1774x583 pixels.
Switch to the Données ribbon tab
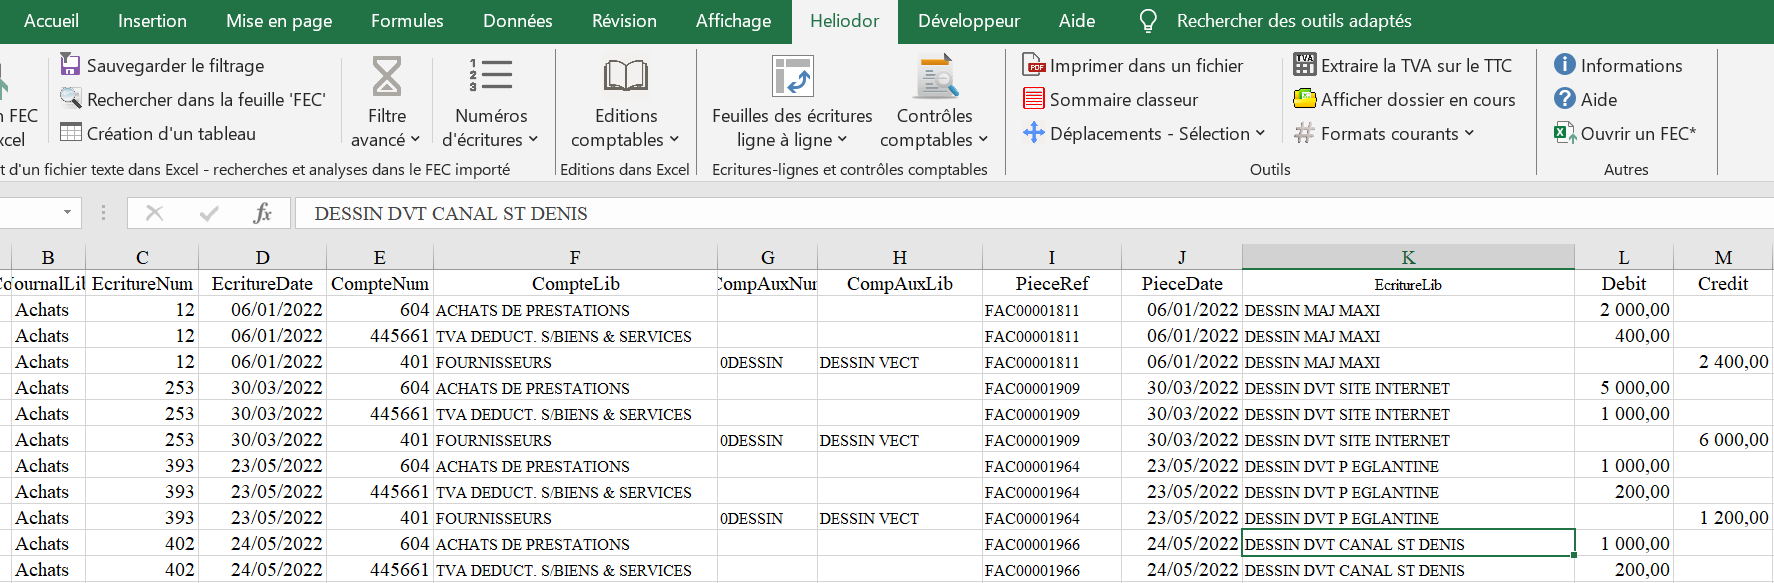[x=517, y=21]
